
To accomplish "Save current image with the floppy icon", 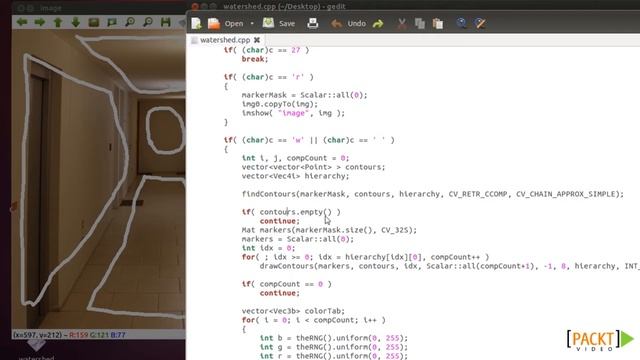I will (165, 22).
